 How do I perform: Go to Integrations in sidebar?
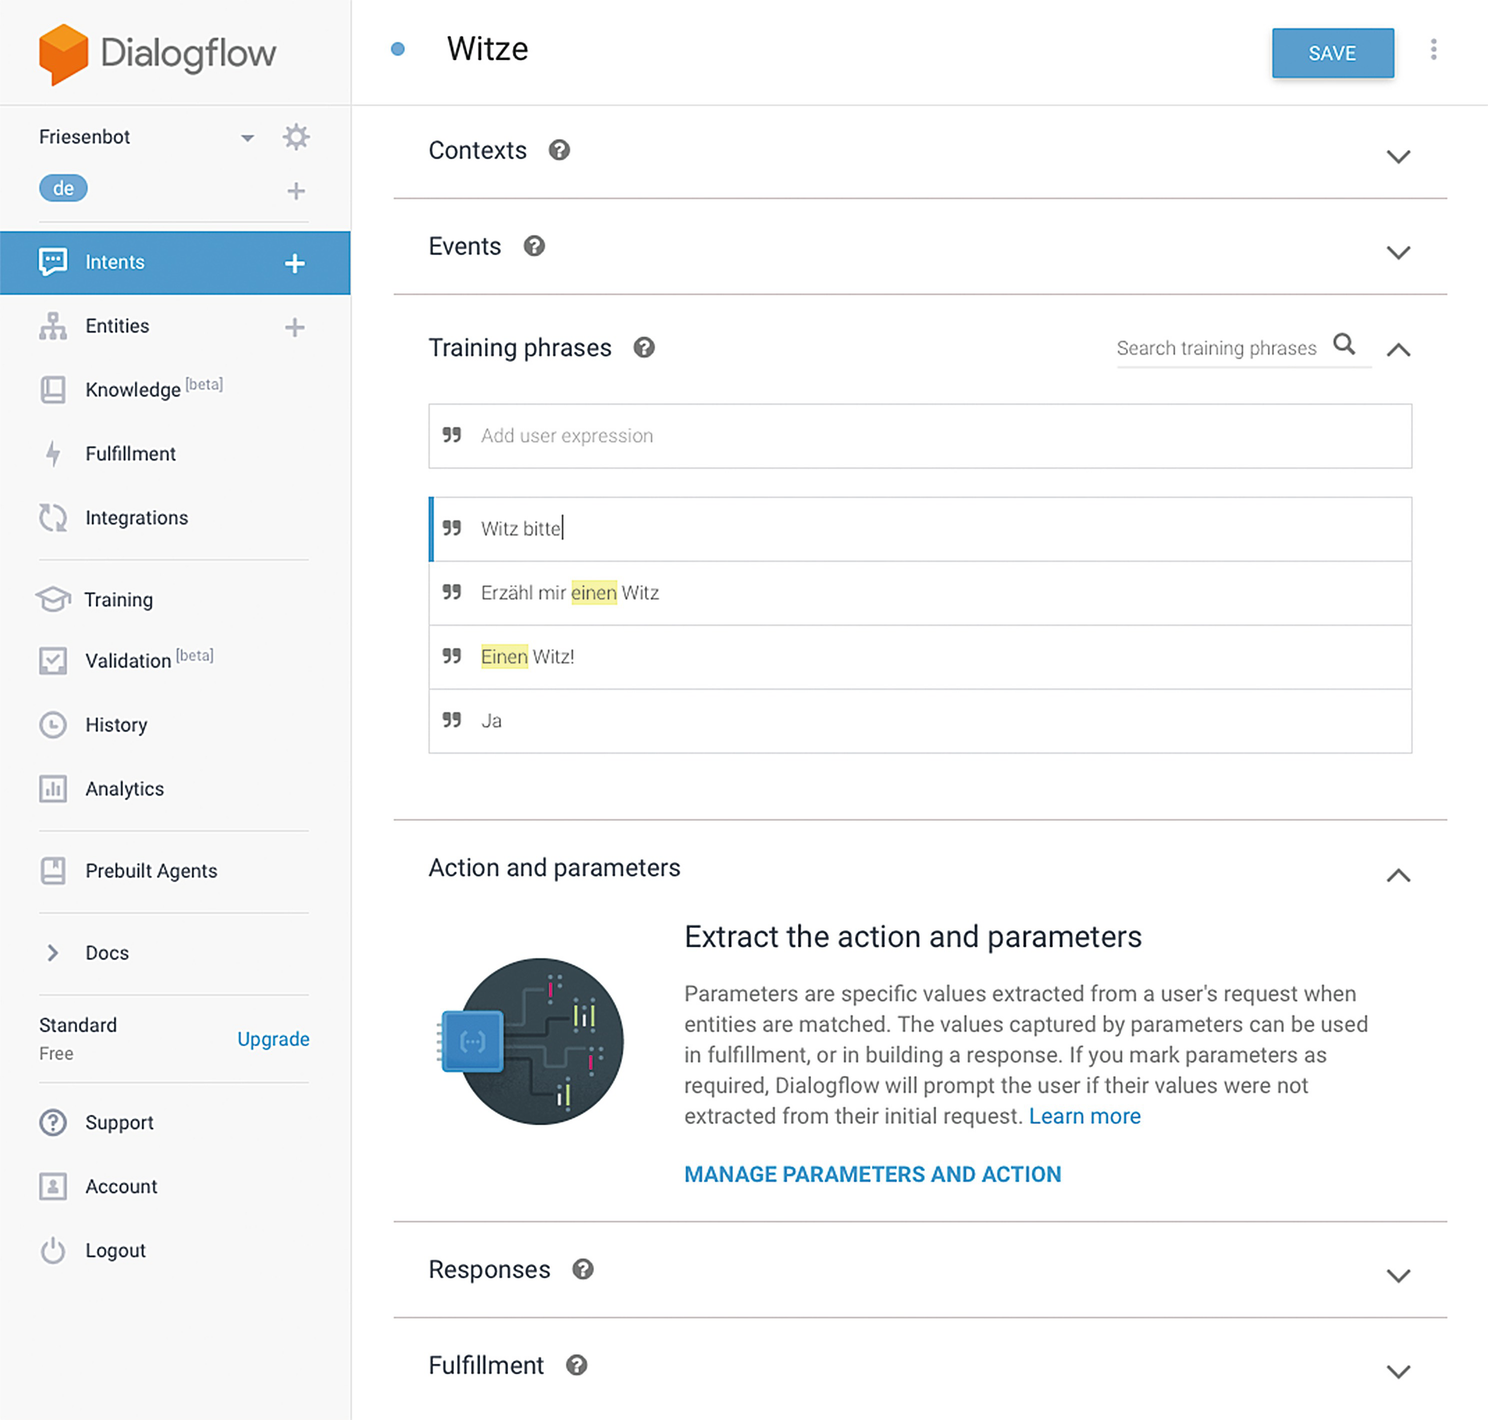(136, 518)
